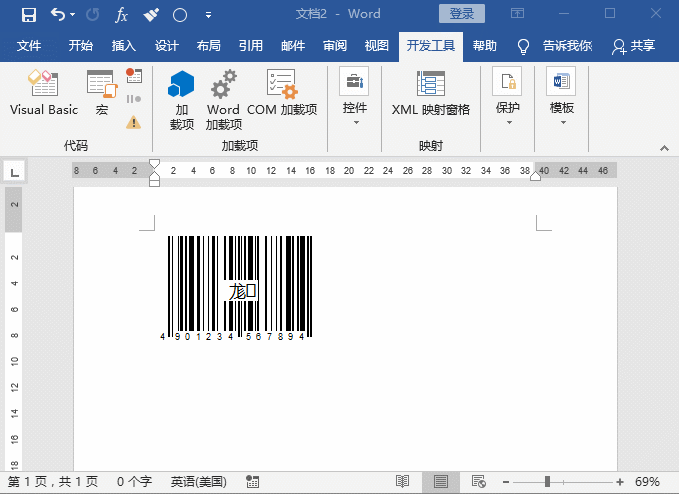Click the 英语(美国) language indicator
679x494 pixels.
coord(198,481)
